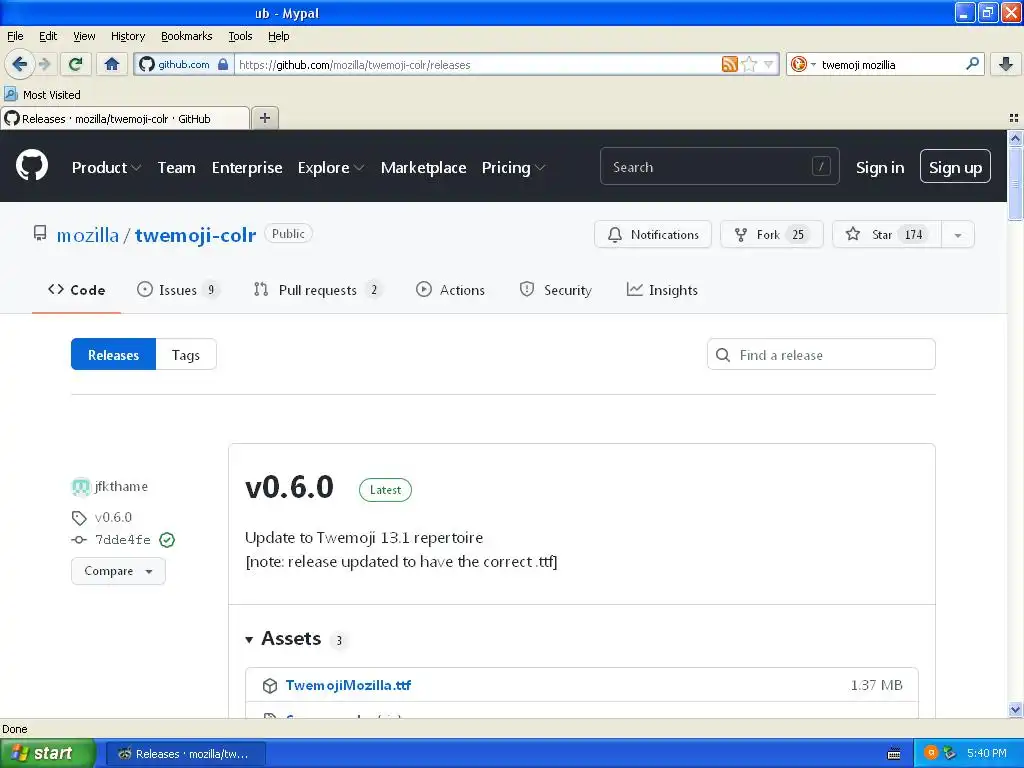
Task: Click the RSS feed icon in address bar
Action: (729, 64)
